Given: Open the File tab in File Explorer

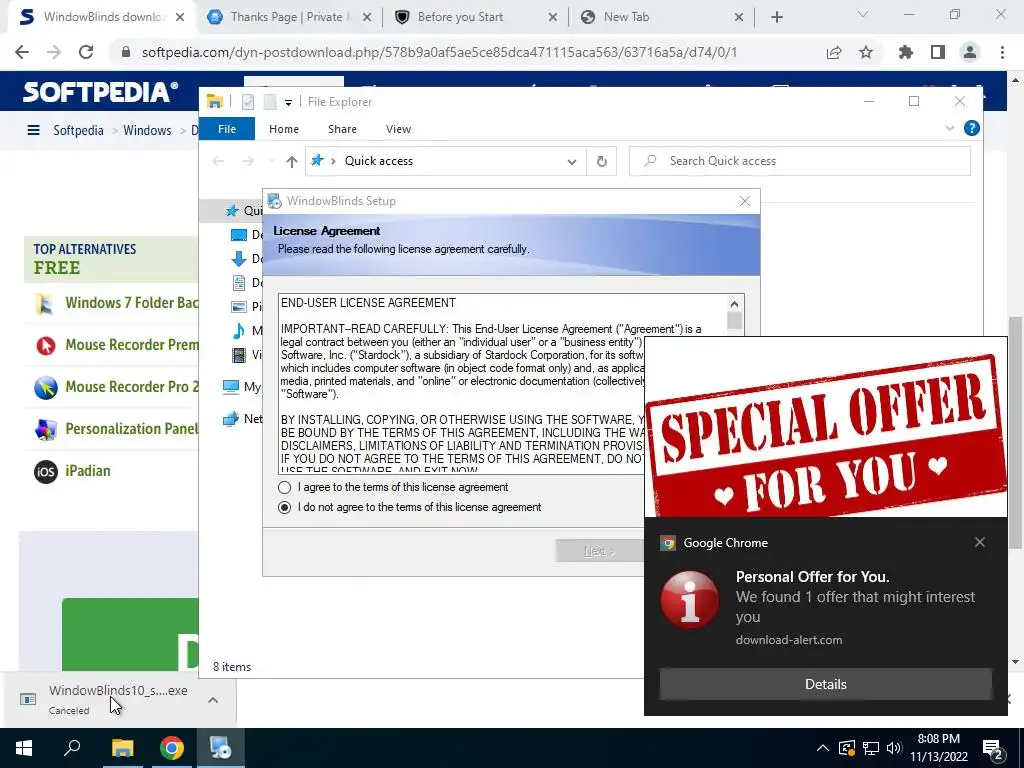Looking at the screenshot, I should (x=227, y=129).
